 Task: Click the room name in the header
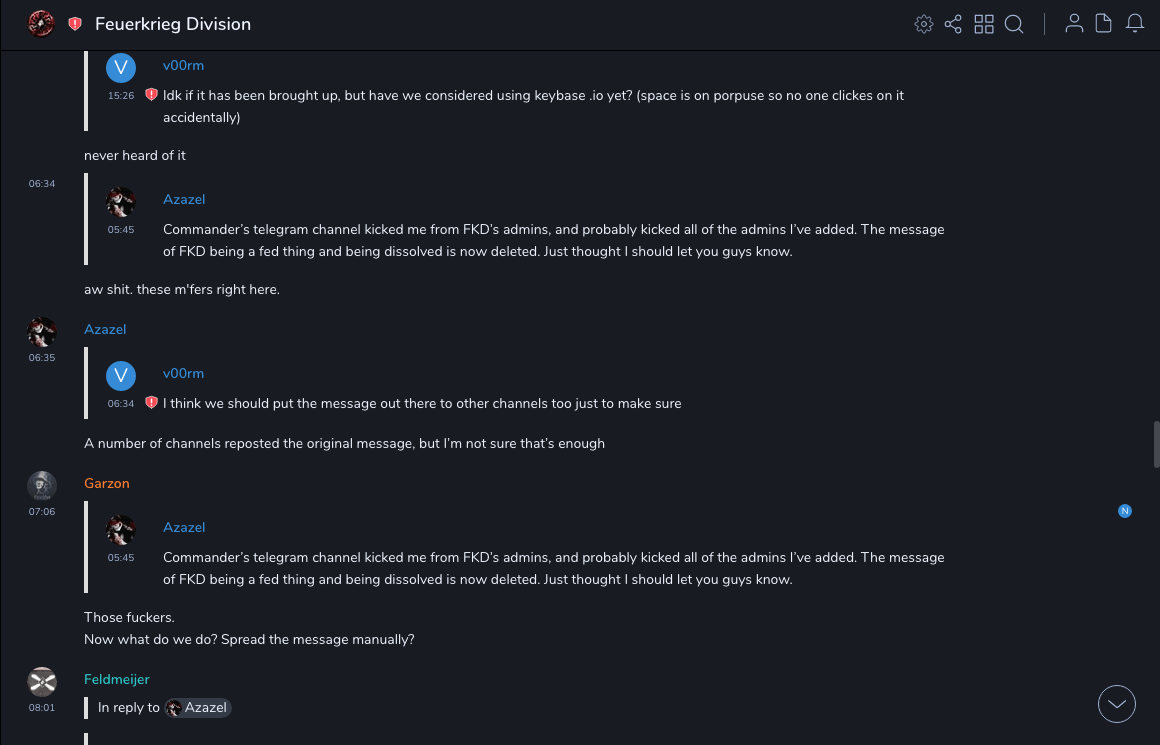[173, 24]
